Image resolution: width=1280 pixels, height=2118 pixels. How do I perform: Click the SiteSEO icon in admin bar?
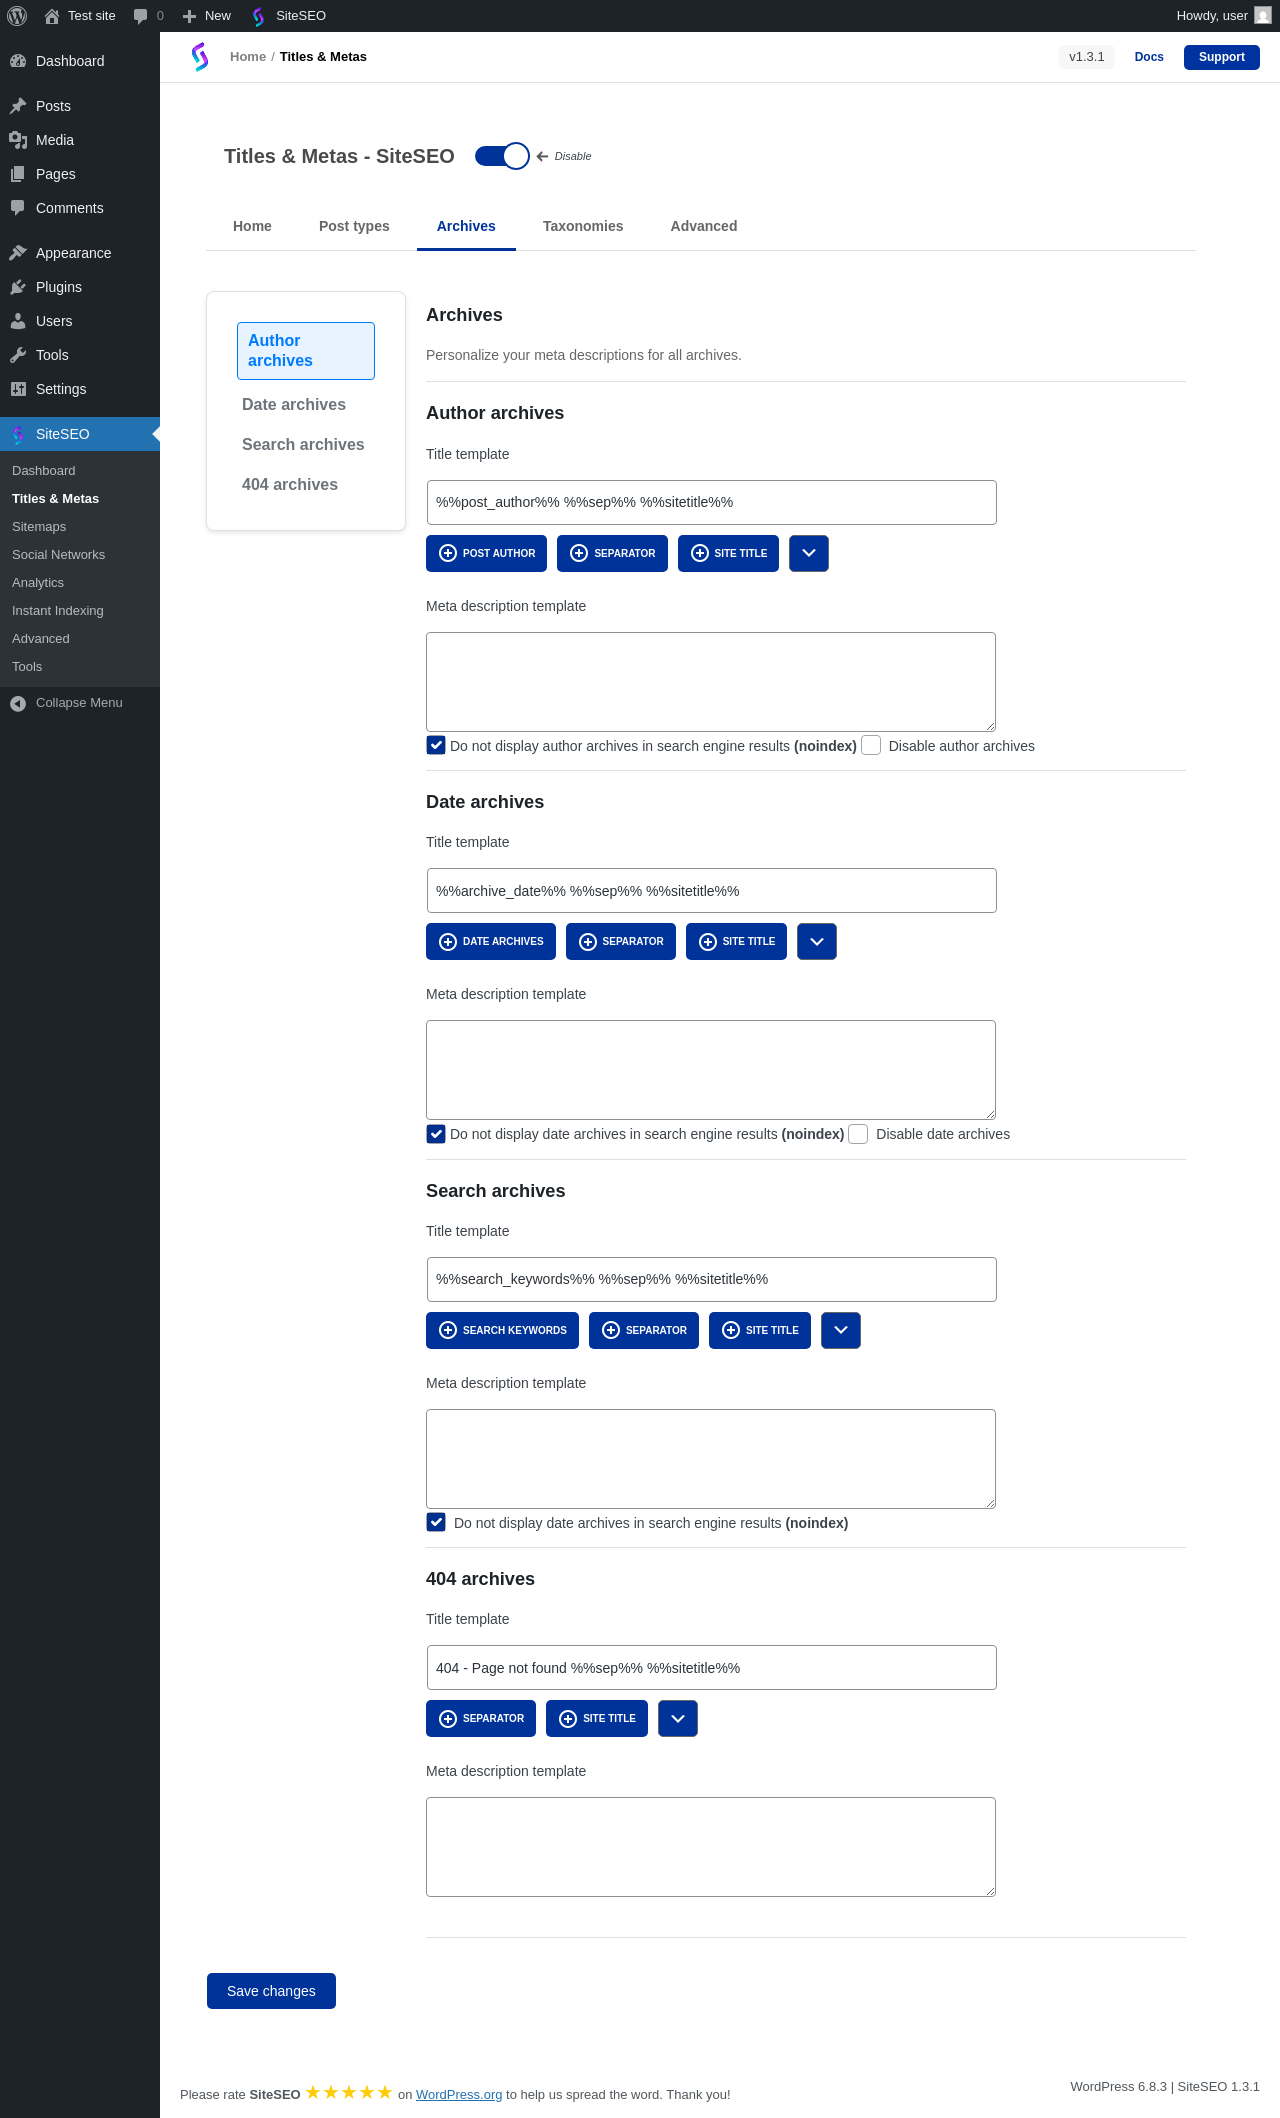(258, 16)
